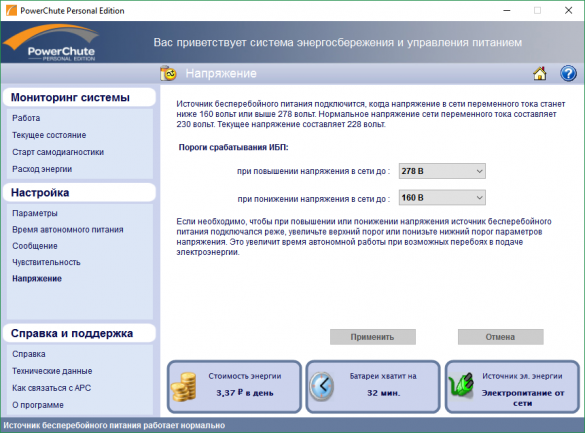585x433 pixels.
Task: Open the Батареи хватит на panel
Action: pyautogui.click(x=373, y=387)
